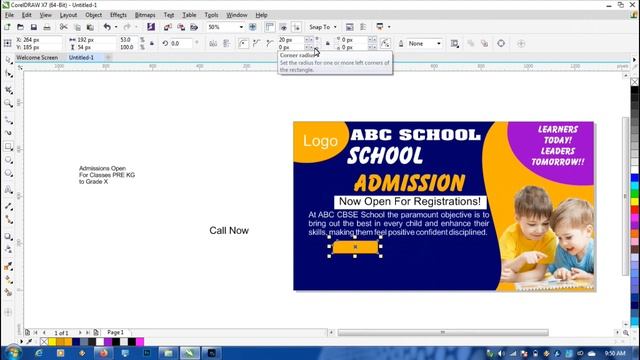Select the Shape tool in toolbox
The image size is (640, 360).
point(8,74)
